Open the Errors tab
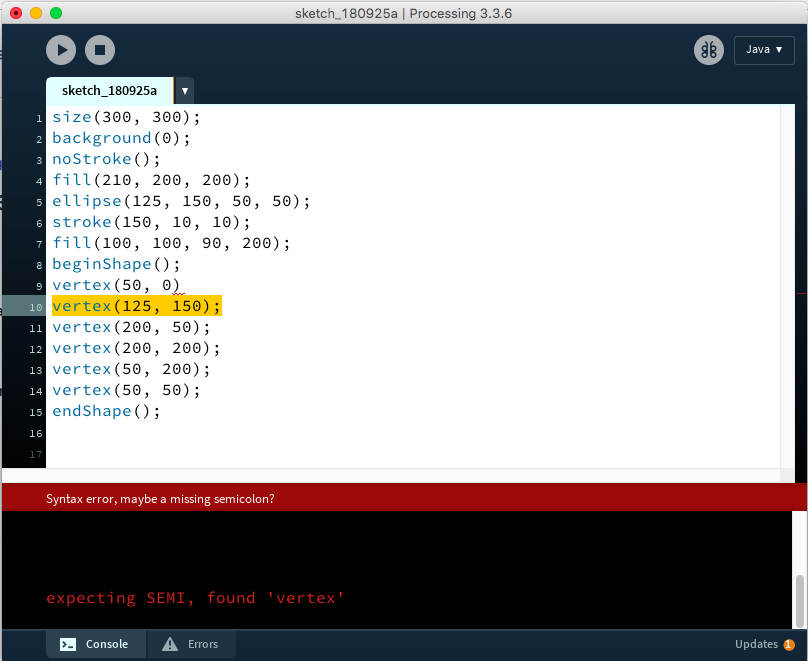The height and width of the screenshot is (661, 808). click(x=192, y=644)
